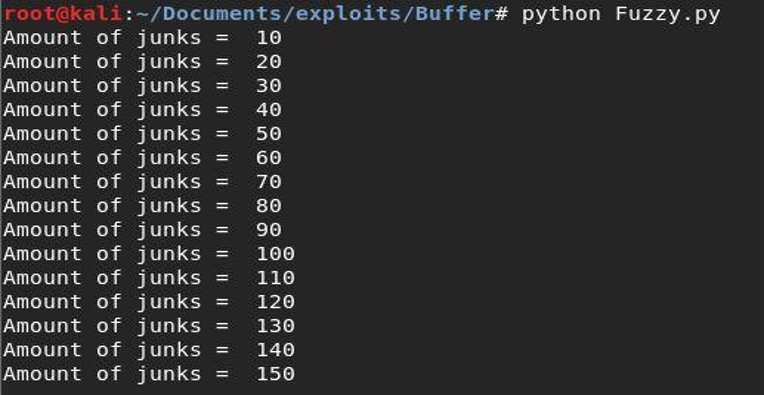764x395 pixels.
Task: Click the line showing junks = 20
Action: pyautogui.click(x=142, y=62)
